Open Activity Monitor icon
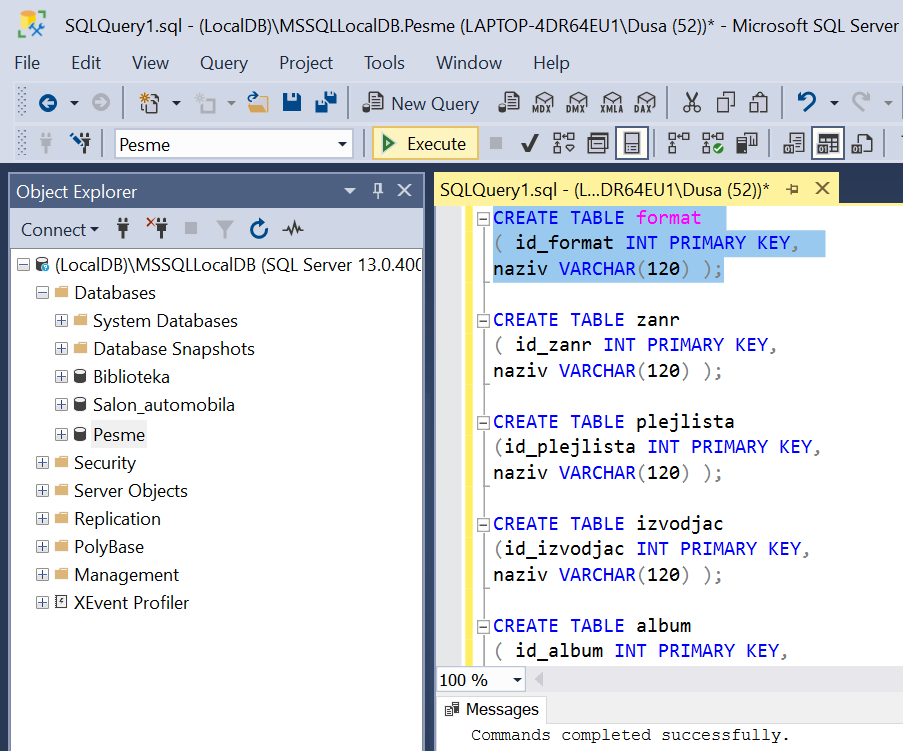The height and width of the screenshot is (751, 903). pos(293,229)
